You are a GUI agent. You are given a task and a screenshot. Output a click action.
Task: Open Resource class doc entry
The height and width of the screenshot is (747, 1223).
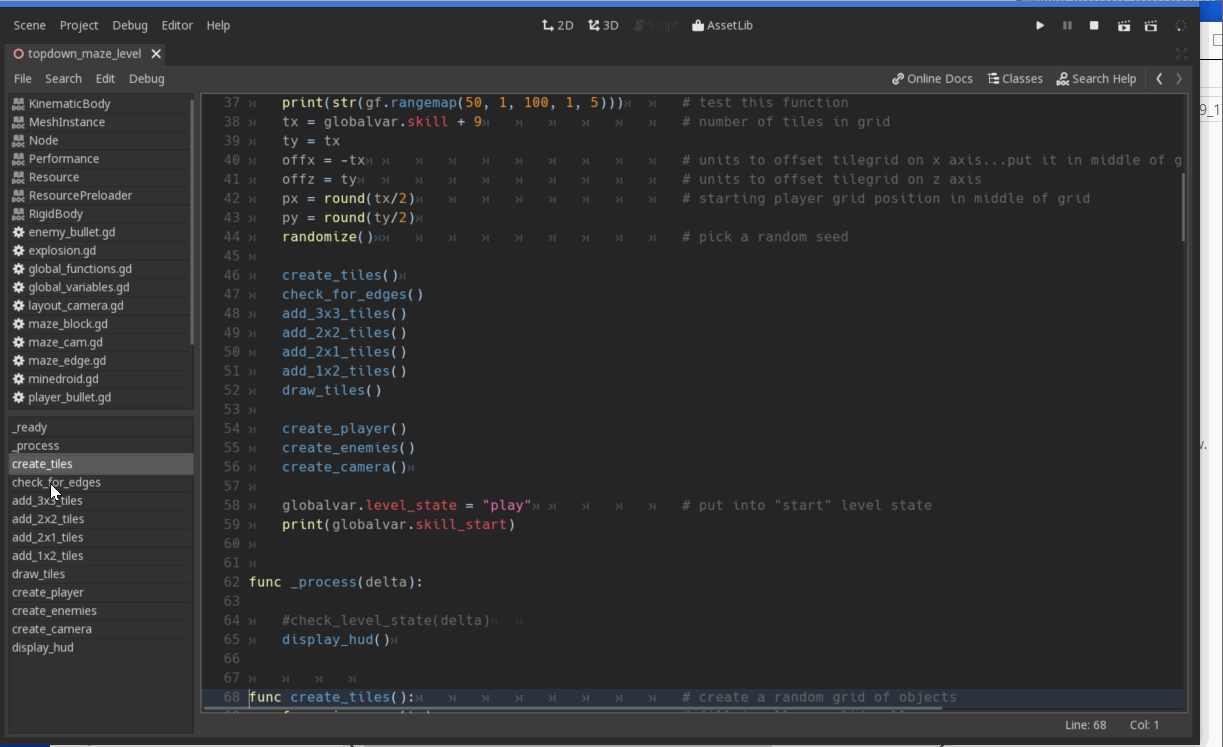tap(99, 177)
